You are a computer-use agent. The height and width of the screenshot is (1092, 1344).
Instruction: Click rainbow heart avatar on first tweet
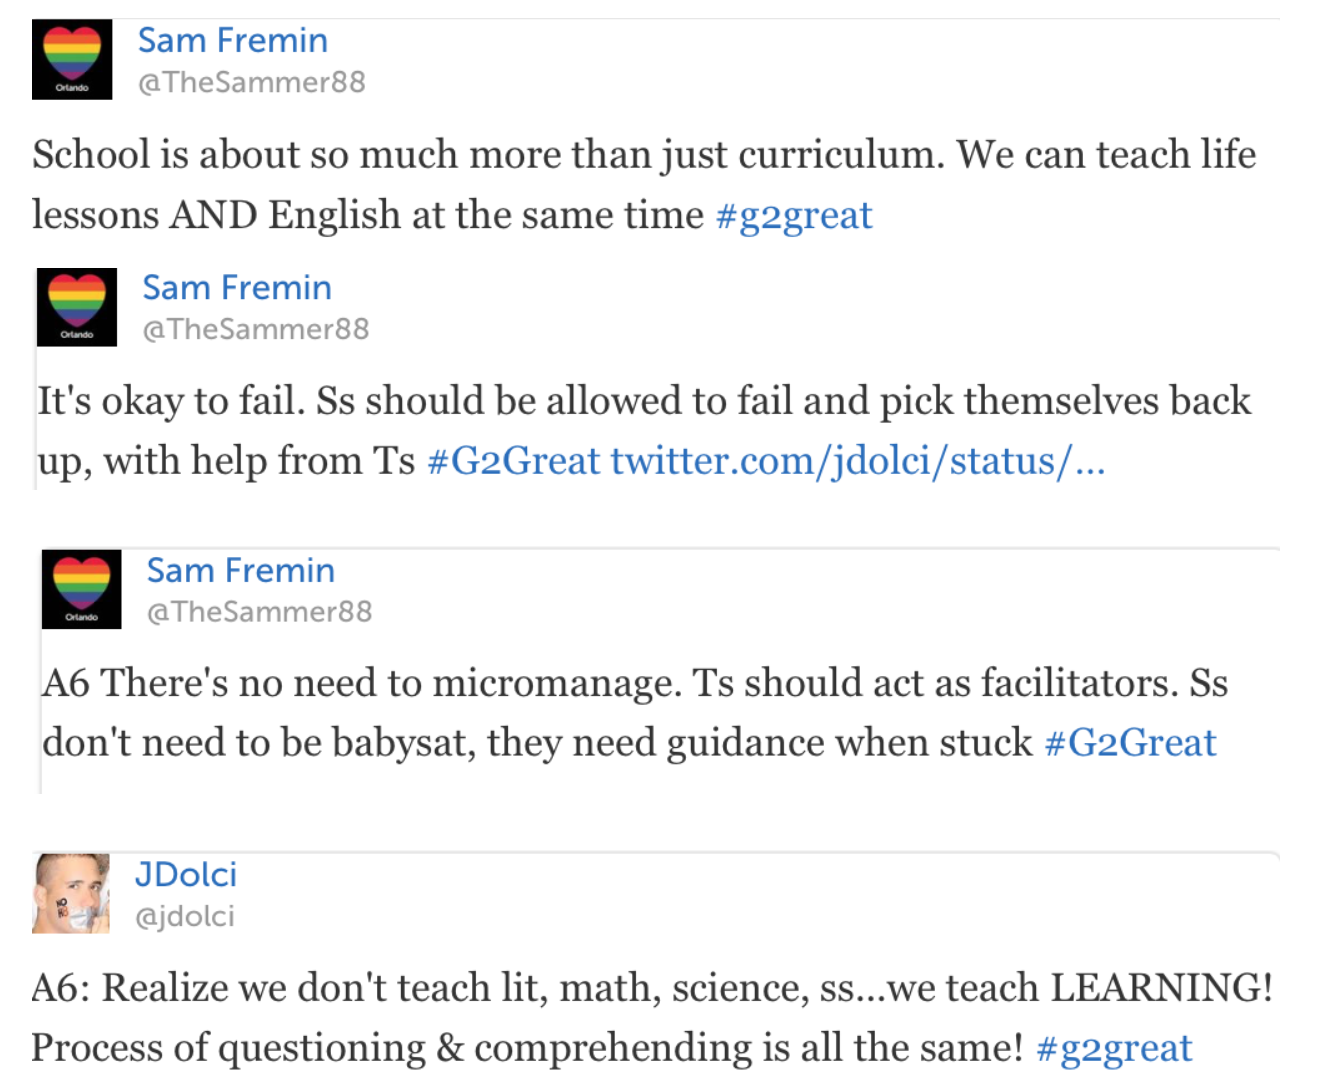(72, 59)
